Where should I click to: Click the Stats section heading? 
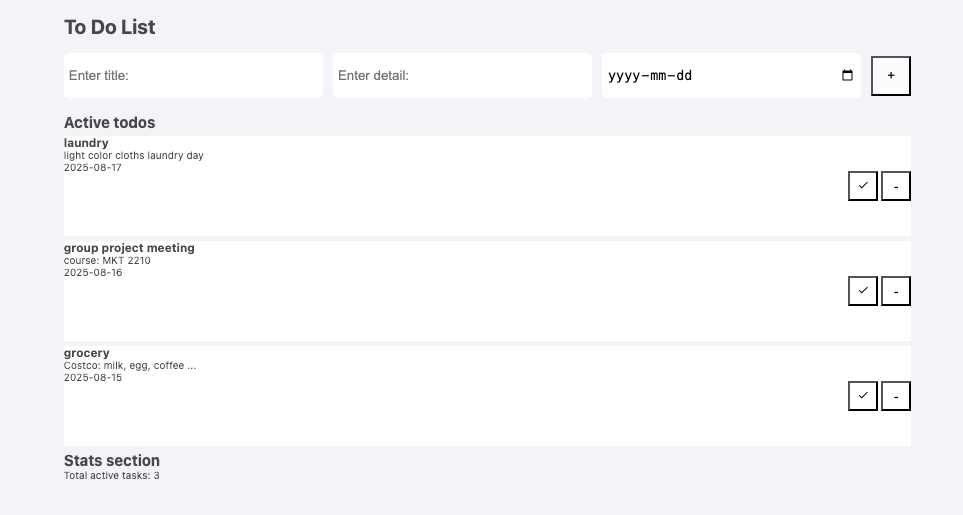(x=112, y=461)
